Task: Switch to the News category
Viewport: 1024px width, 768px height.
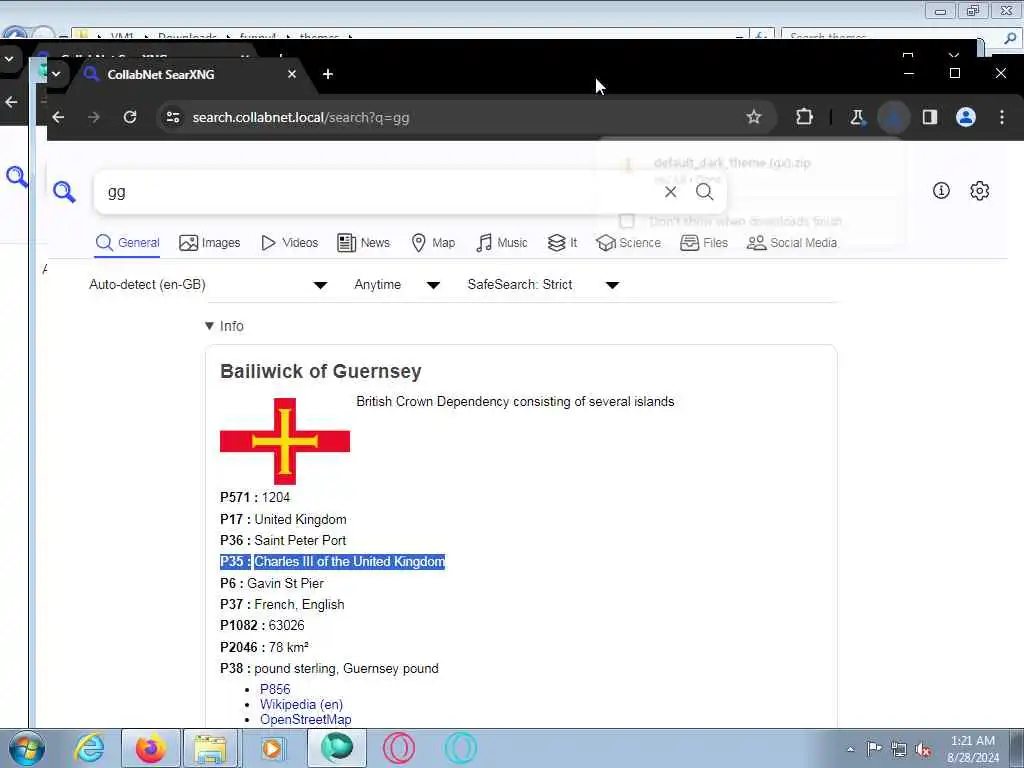Action: (x=363, y=243)
